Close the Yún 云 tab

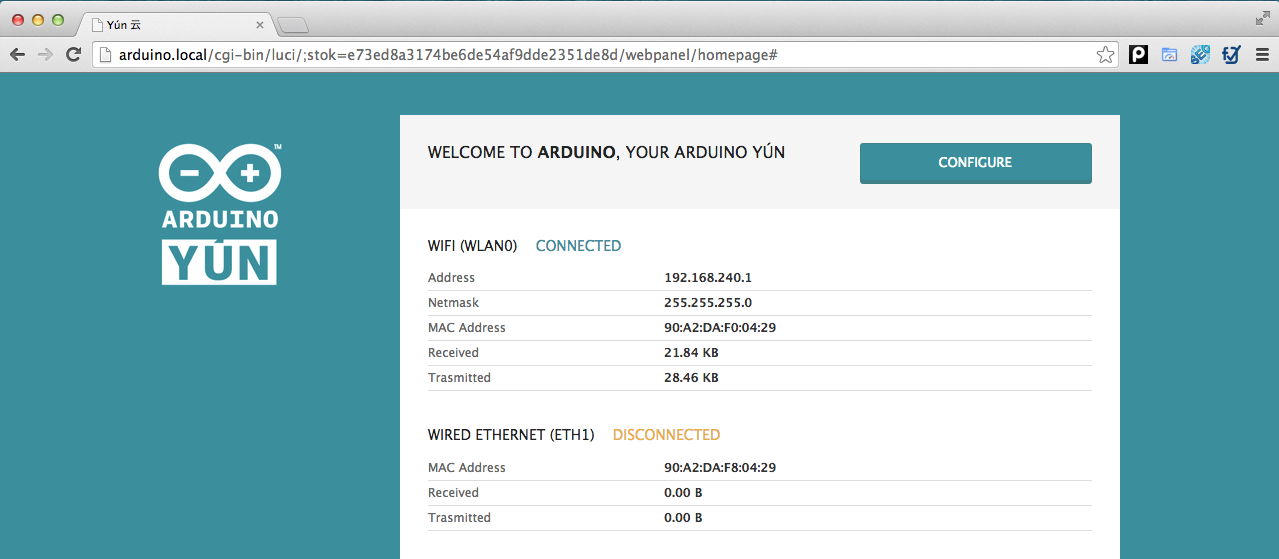click(x=260, y=24)
